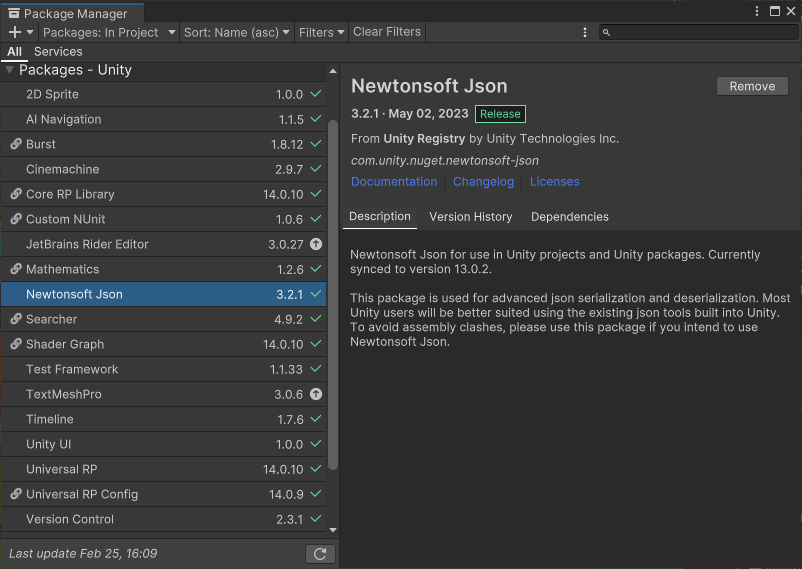Image resolution: width=802 pixels, height=569 pixels.
Task: Open the Licenses link
Action: pyautogui.click(x=554, y=182)
